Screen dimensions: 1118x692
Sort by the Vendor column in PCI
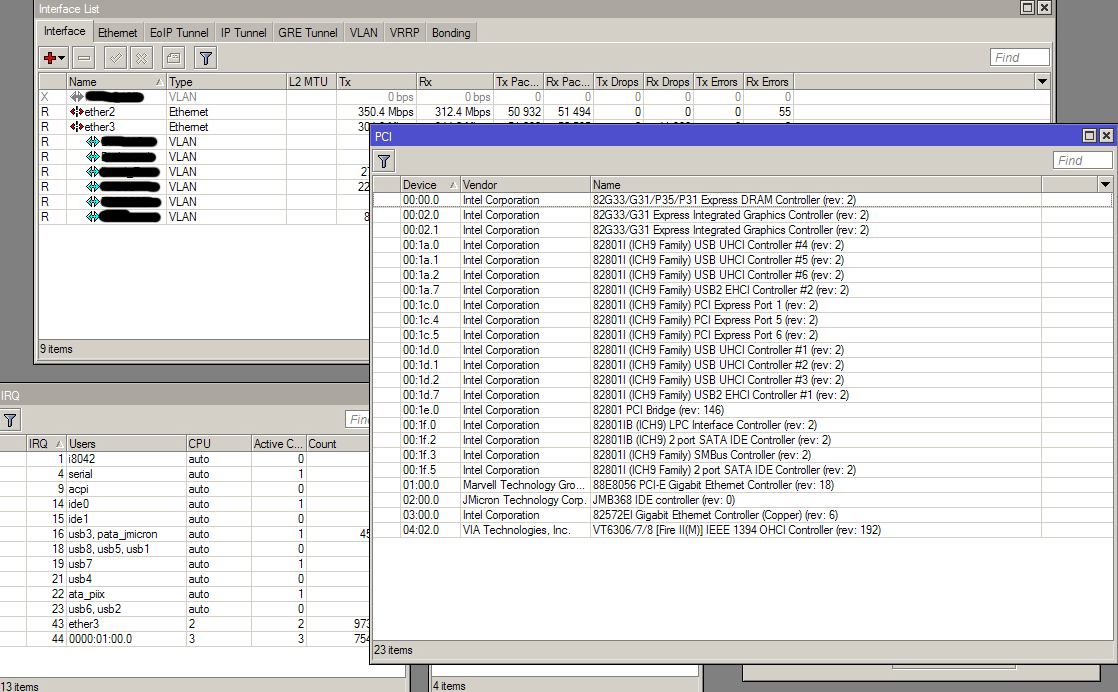(x=523, y=184)
